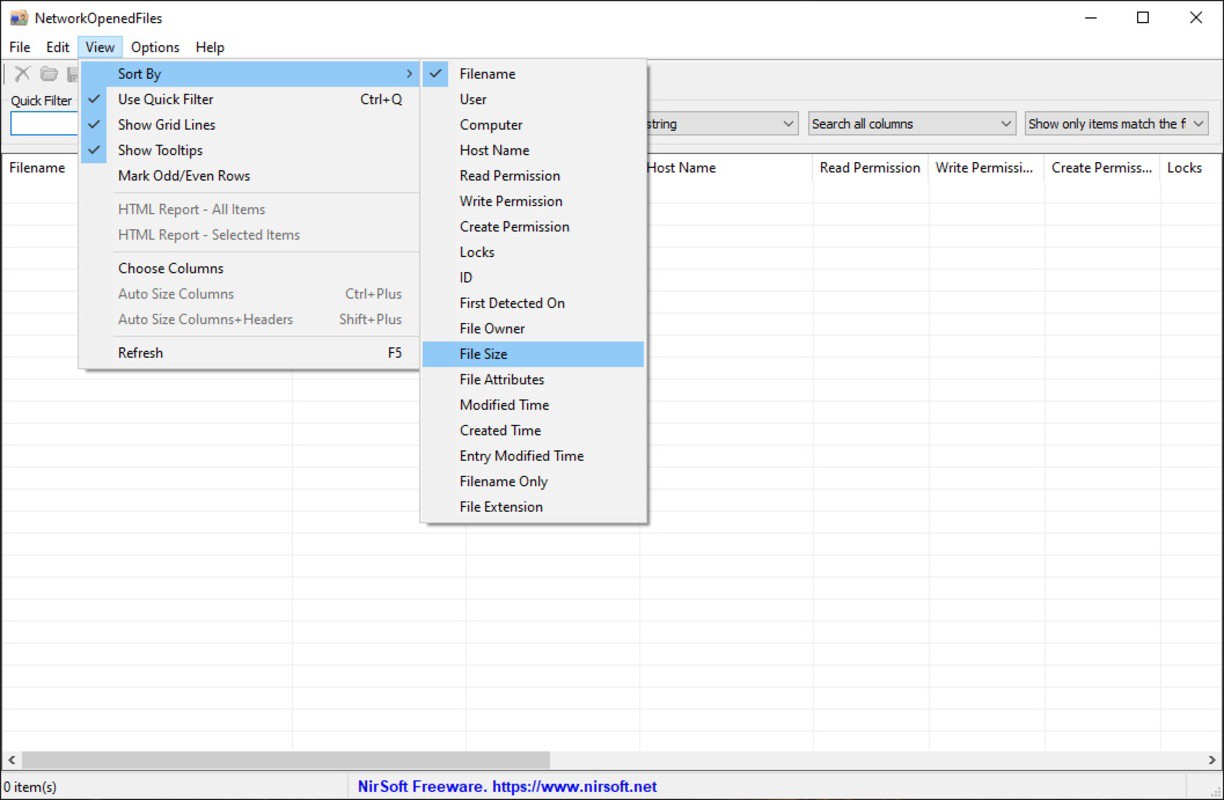1224x800 pixels.
Task: Click the Quick Filter text input
Action: point(44,124)
